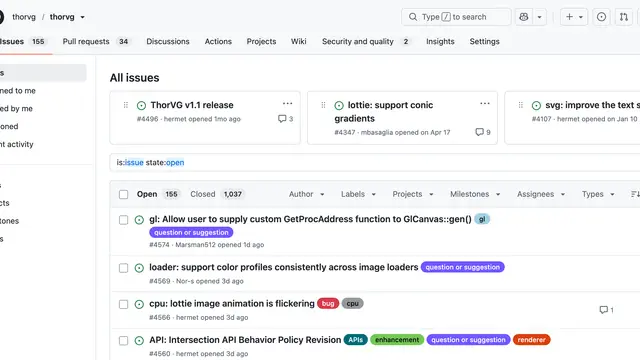This screenshot has width=640, height=360.
Task: Click the comment icon on cpu: lottie flickering row
Action: (603, 310)
